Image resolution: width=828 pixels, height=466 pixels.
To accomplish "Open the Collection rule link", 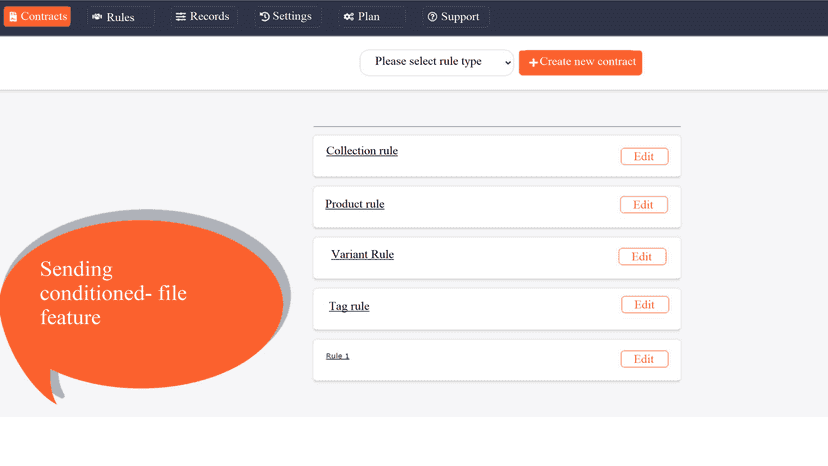I will click(362, 151).
